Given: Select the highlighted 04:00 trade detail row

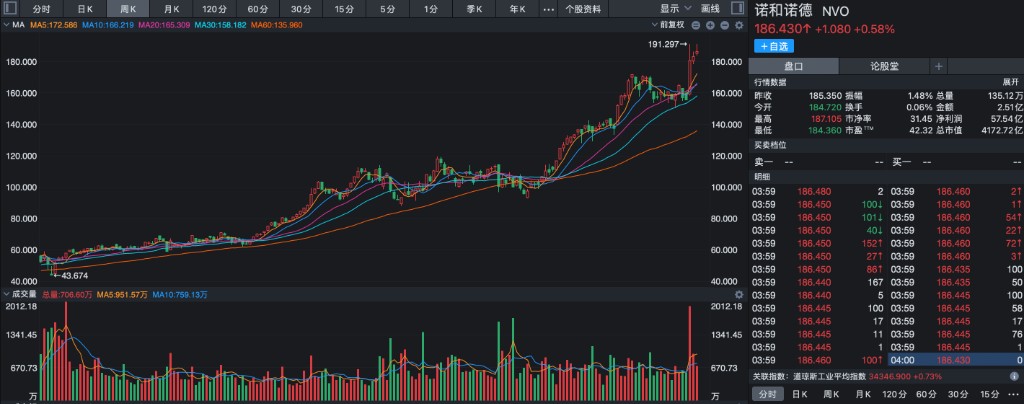Looking at the screenshot, I should pyautogui.click(x=957, y=359).
